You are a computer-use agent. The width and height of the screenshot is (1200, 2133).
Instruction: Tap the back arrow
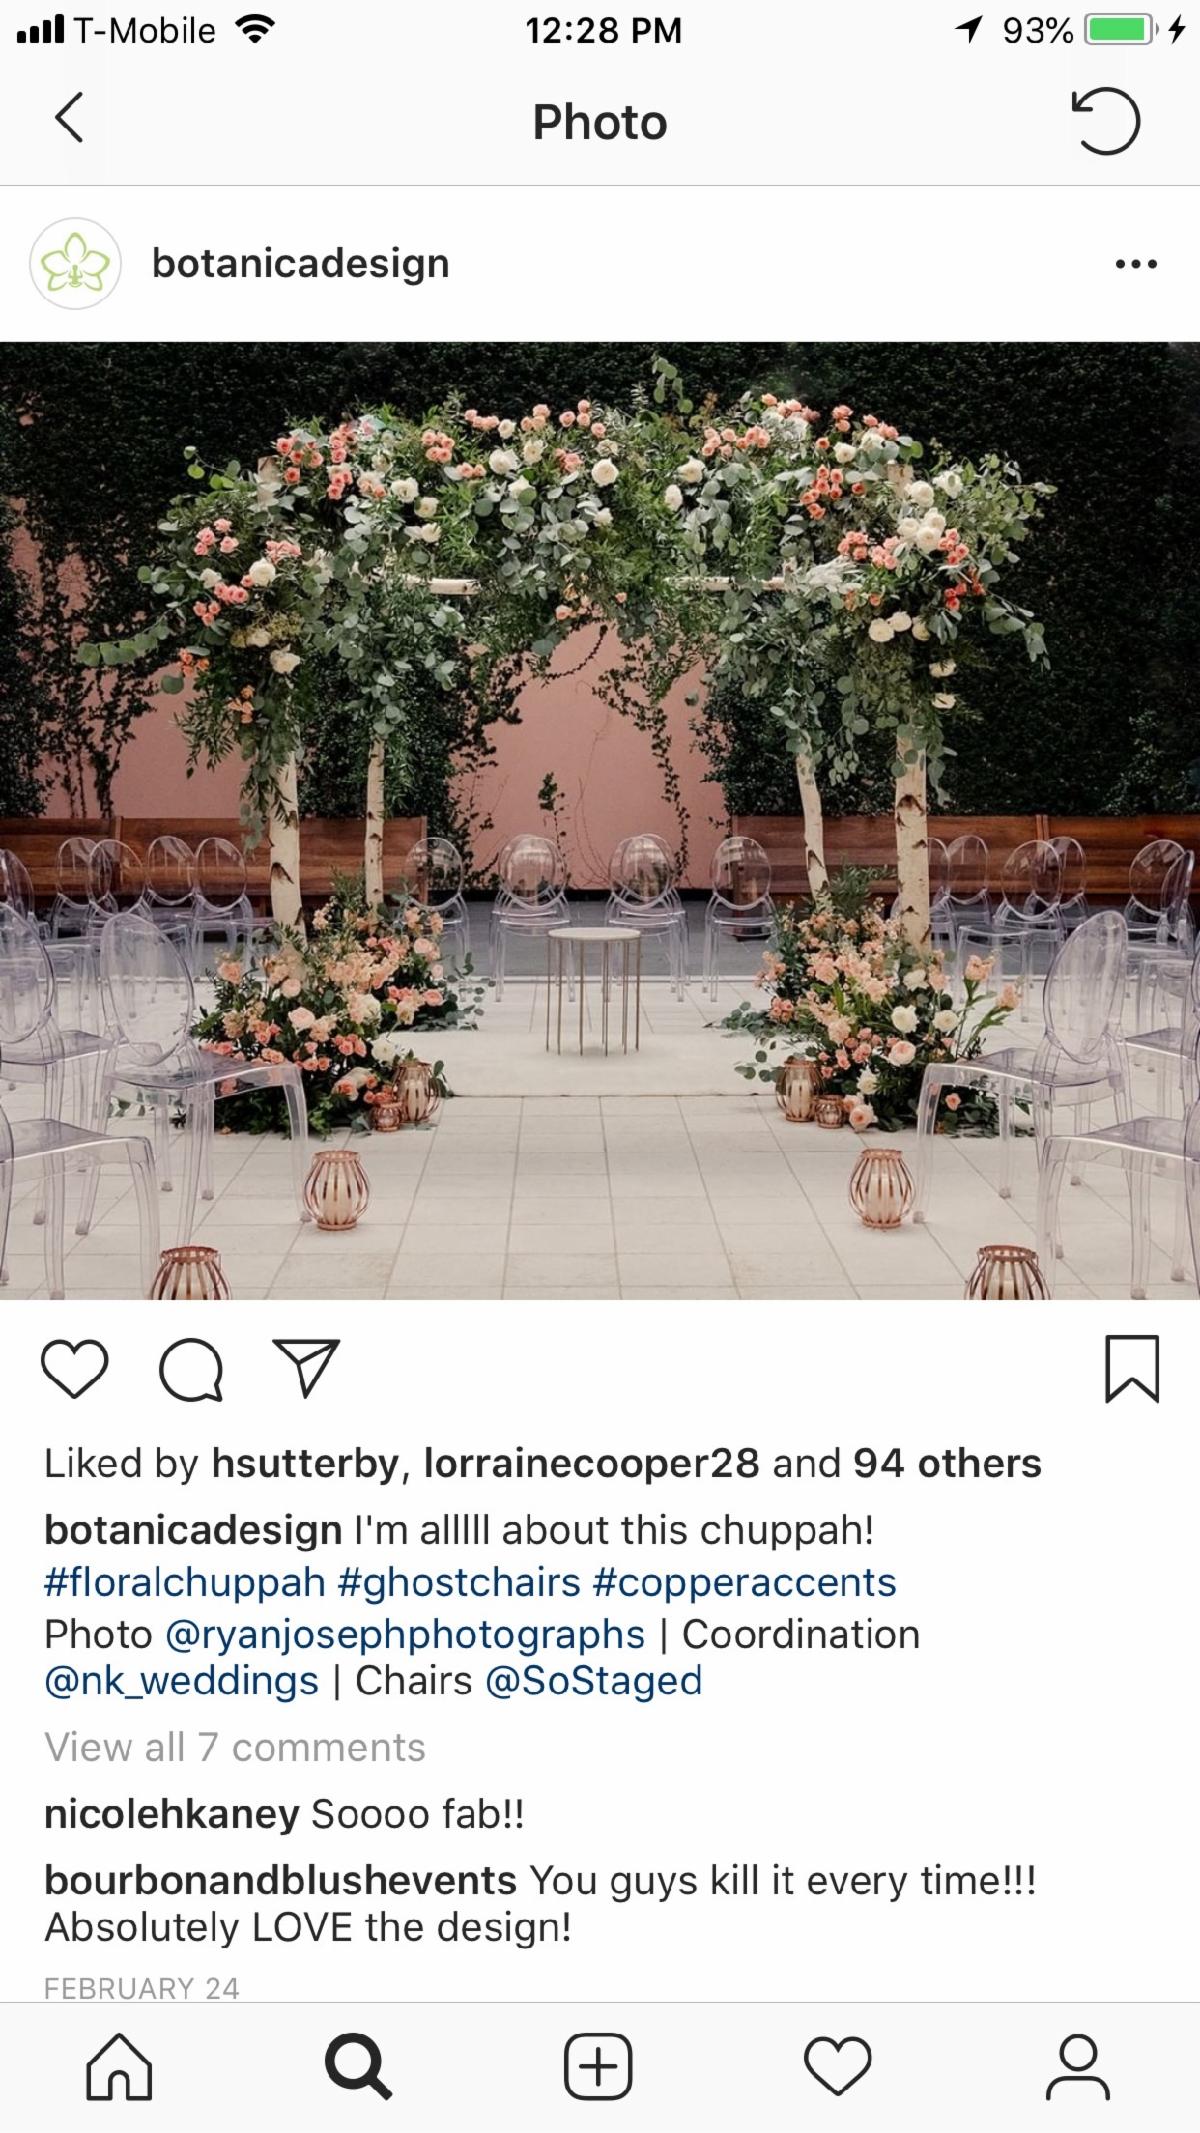point(69,118)
